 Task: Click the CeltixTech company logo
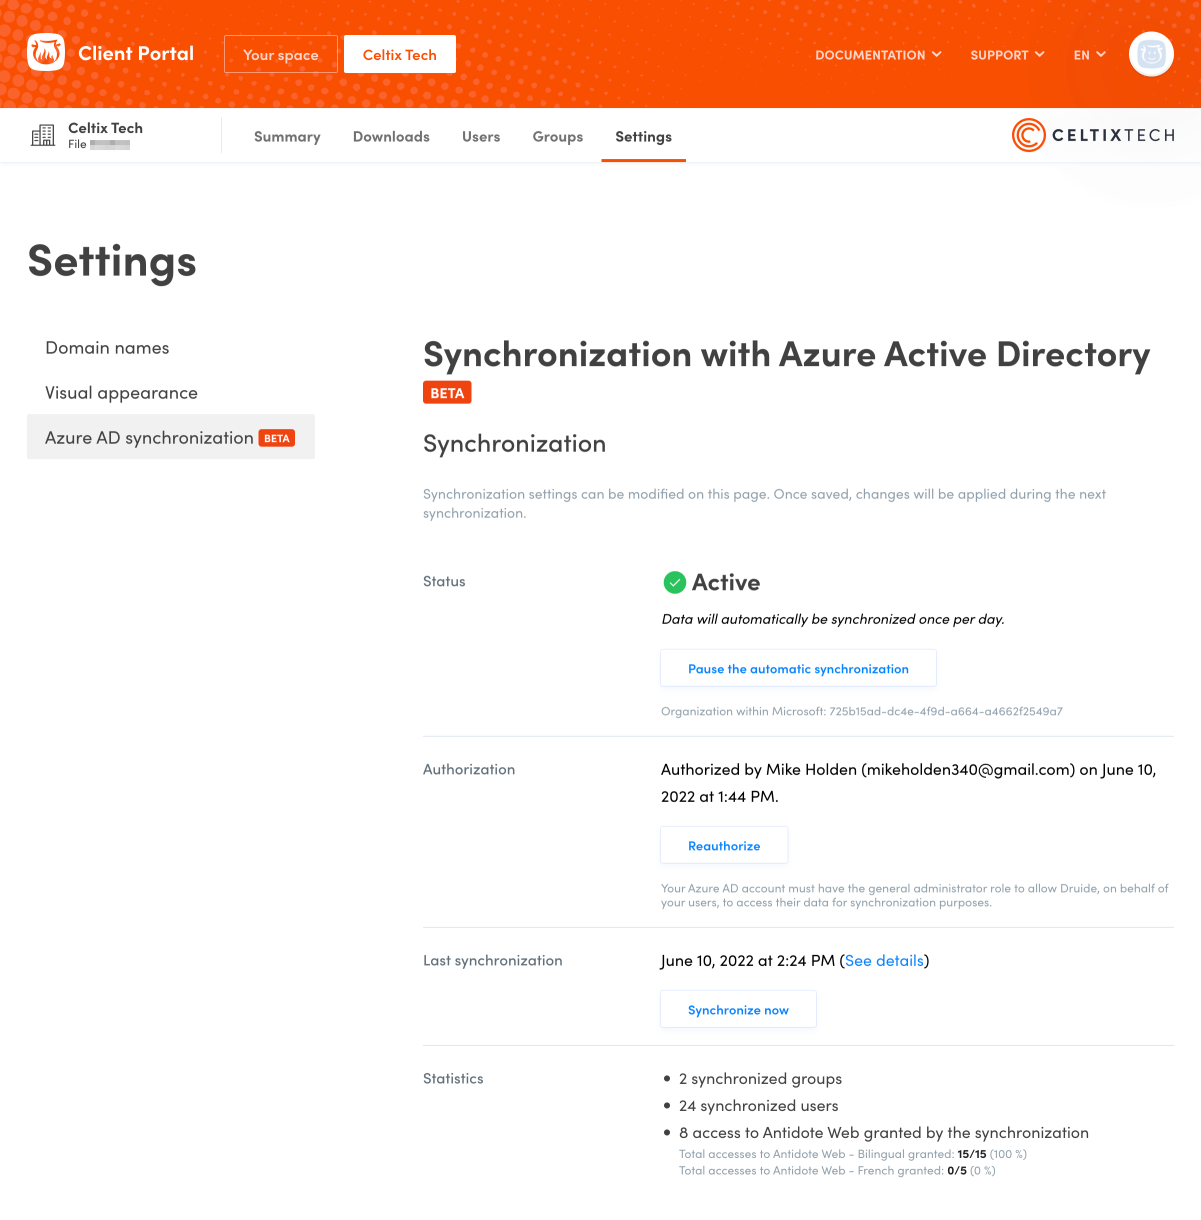point(1093,135)
